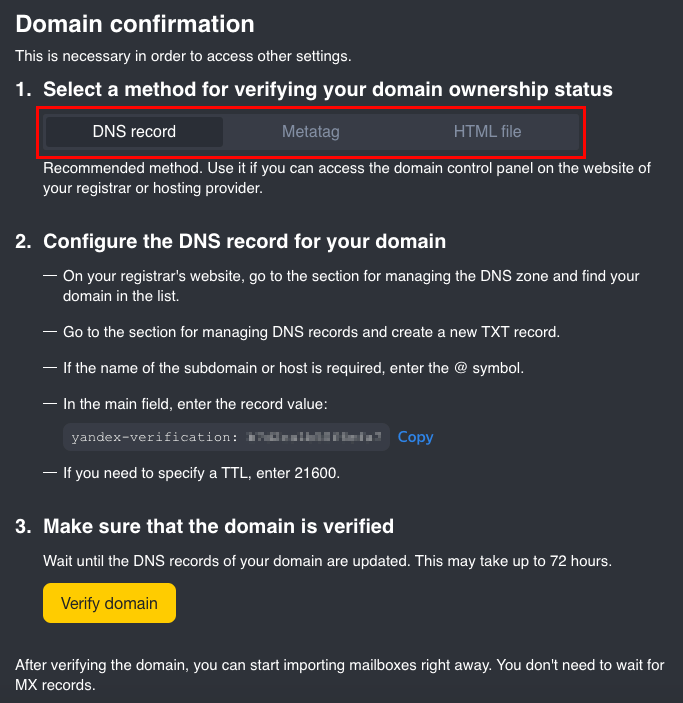Click inside the yandex-verification code field

pyautogui.click(x=226, y=437)
